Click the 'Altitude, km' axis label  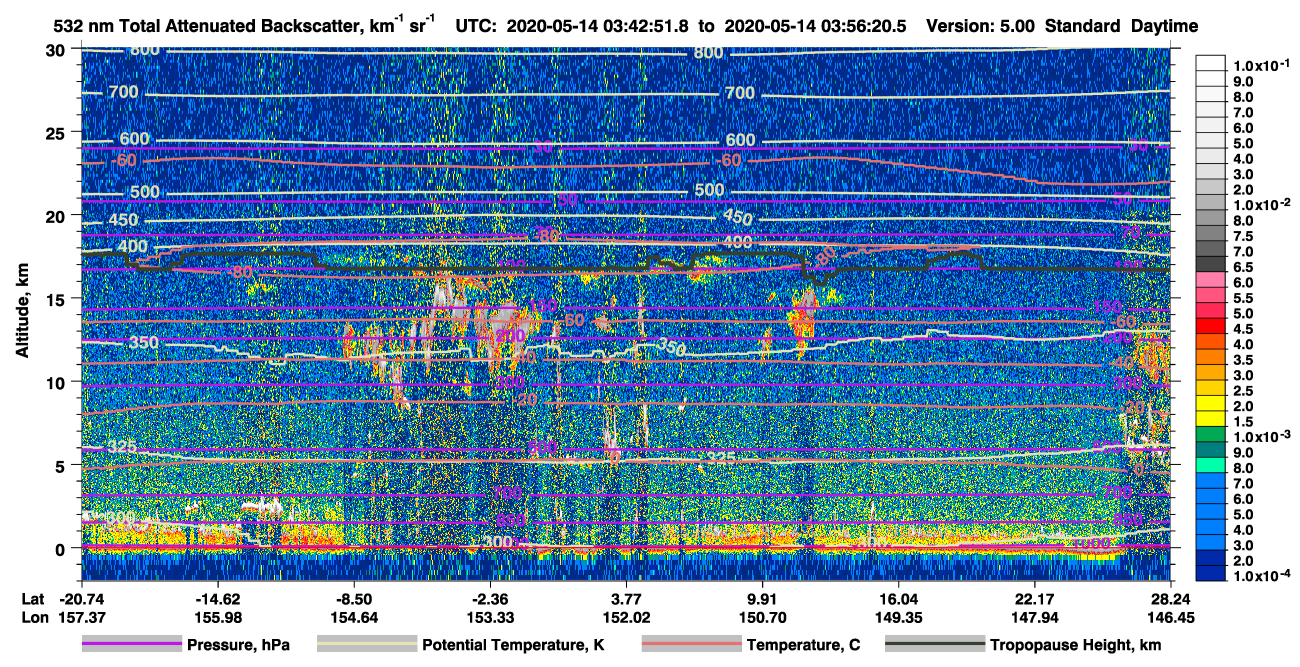23,312
